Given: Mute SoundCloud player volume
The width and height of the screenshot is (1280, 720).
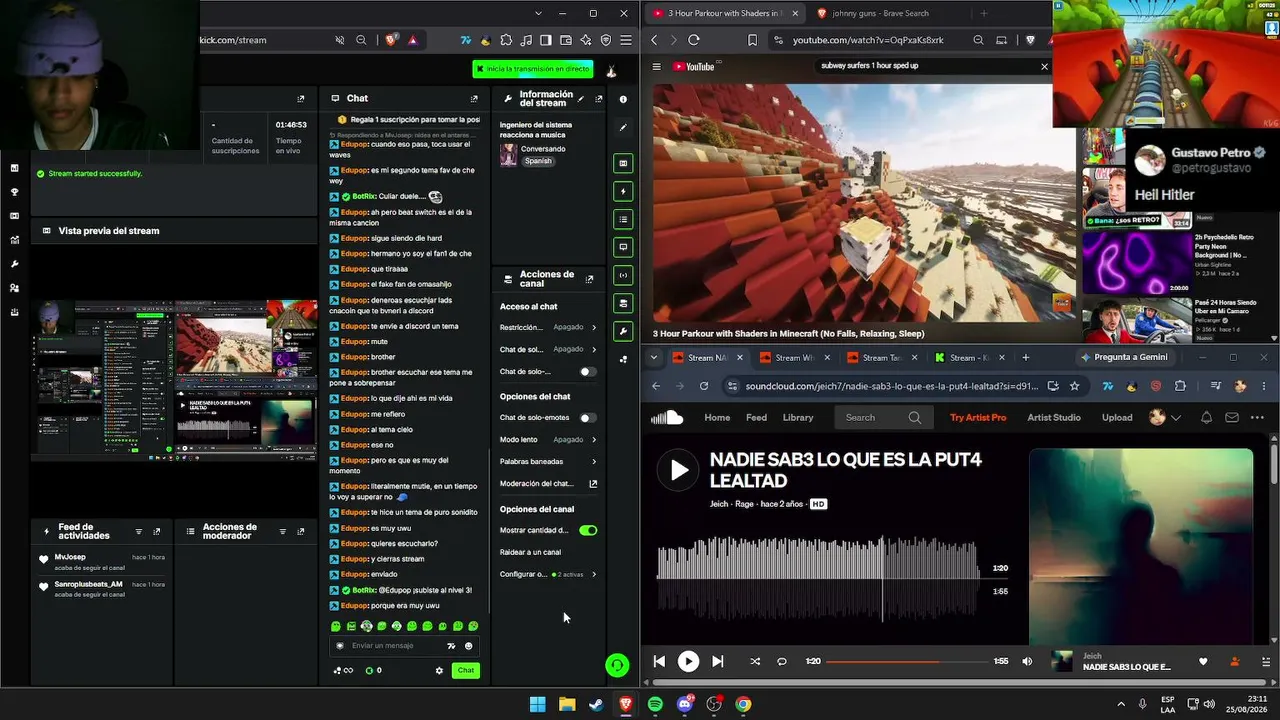Looking at the screenshot, I should pyautogui.click(x=1027, y=661).
